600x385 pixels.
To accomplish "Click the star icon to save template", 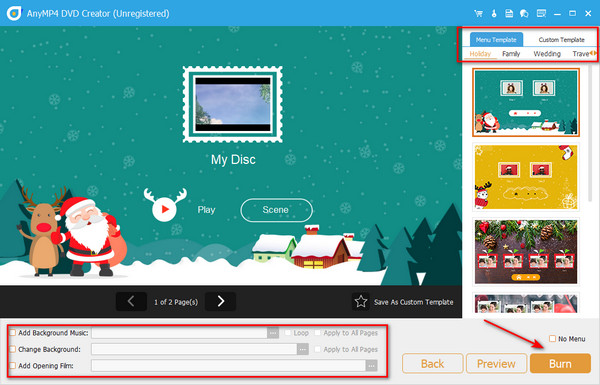I will pyautogui.click(x=360, y=302).
